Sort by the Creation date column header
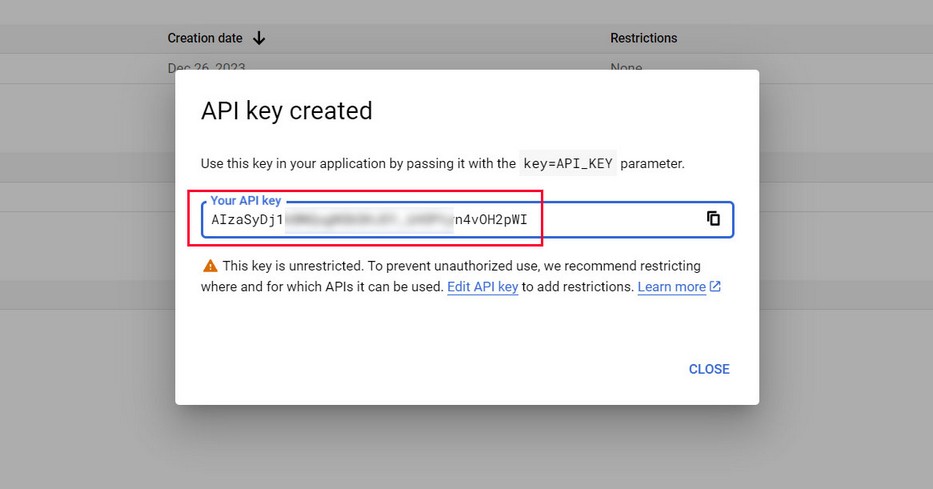This screenshot has width=933, height=489. (205, 38)
